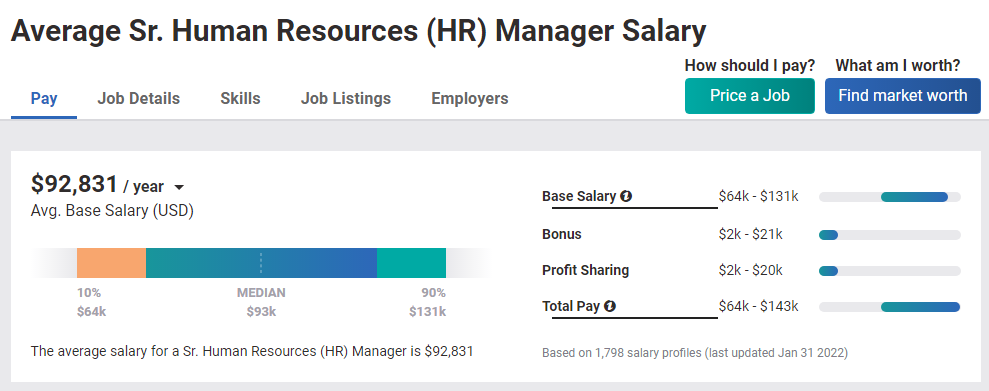The image size is (989, 391).
Task: Click the Total Pay label
Action: click(571, 306)
